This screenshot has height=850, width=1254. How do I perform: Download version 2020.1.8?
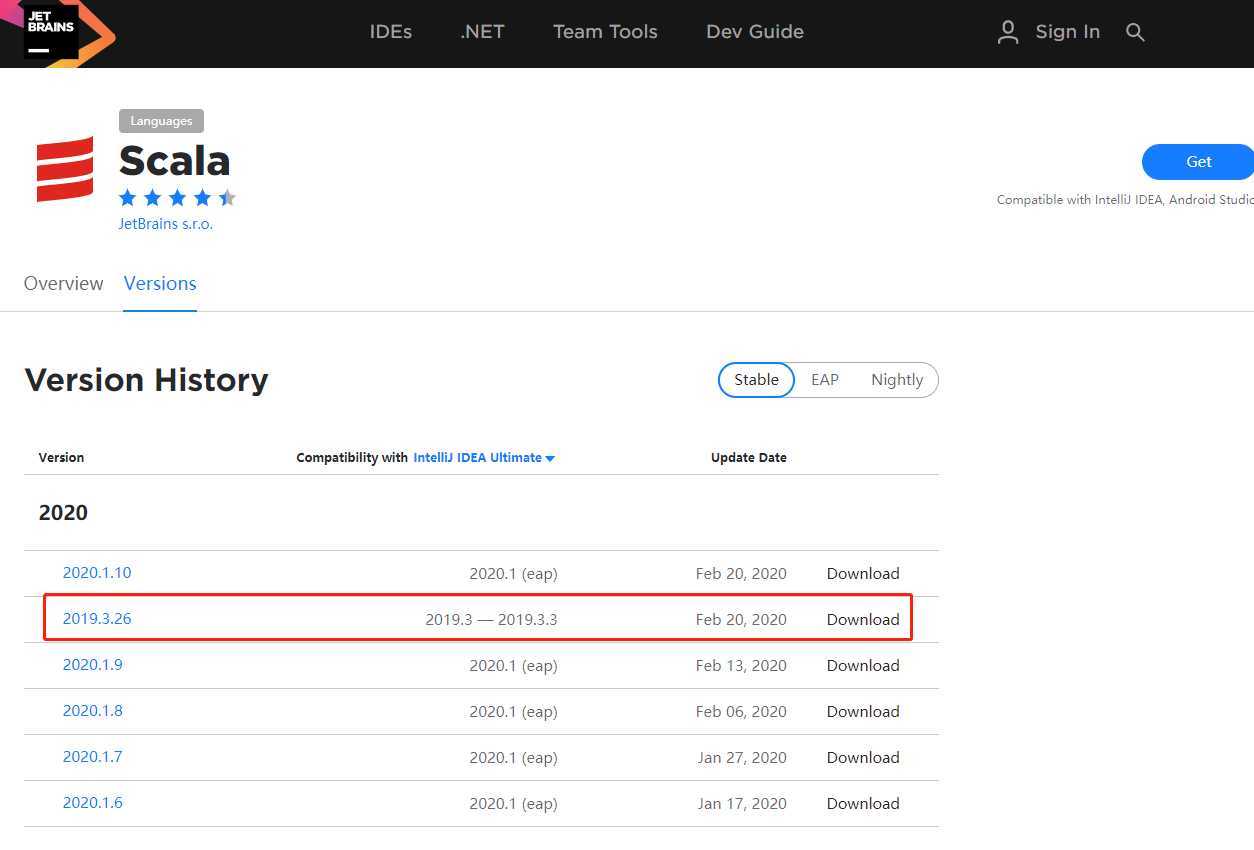pyautogui.click(x=863, y=712)
